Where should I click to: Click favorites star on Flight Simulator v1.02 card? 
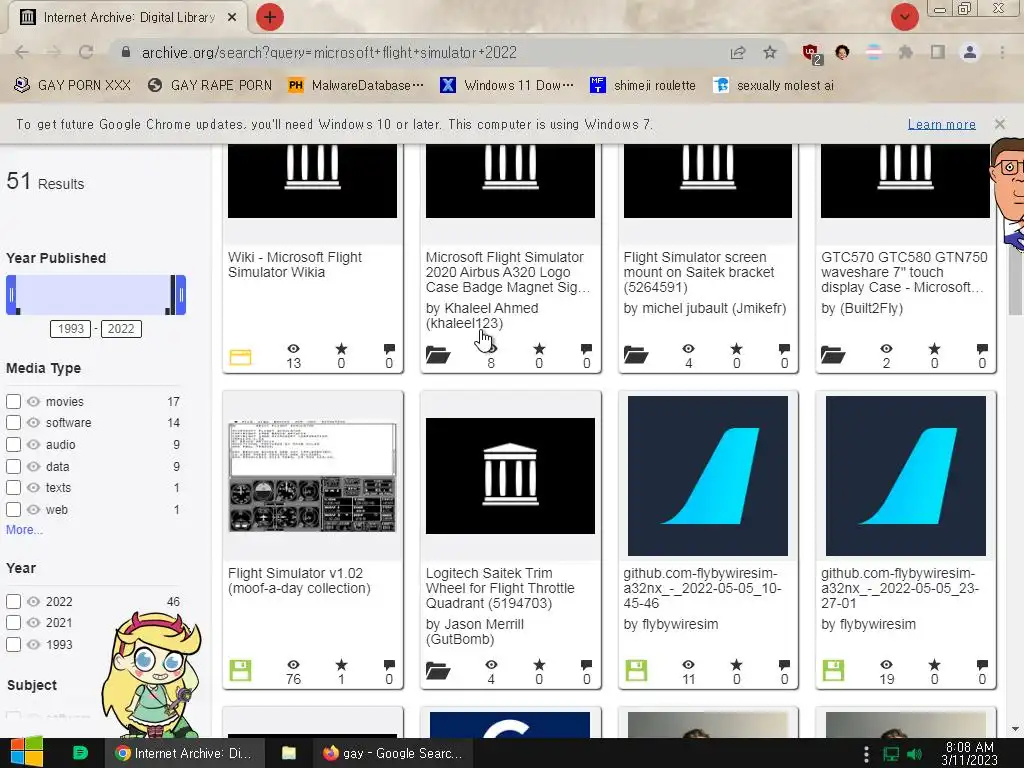pos(342,665)
